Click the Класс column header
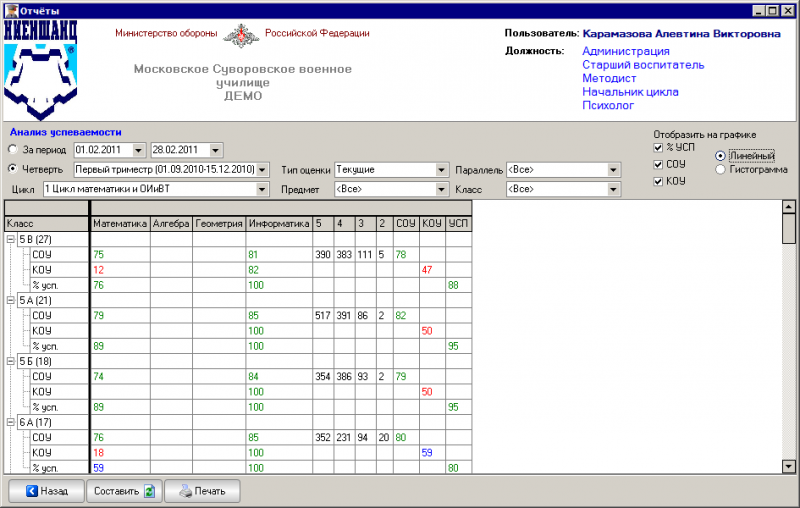 coord(46,223)
